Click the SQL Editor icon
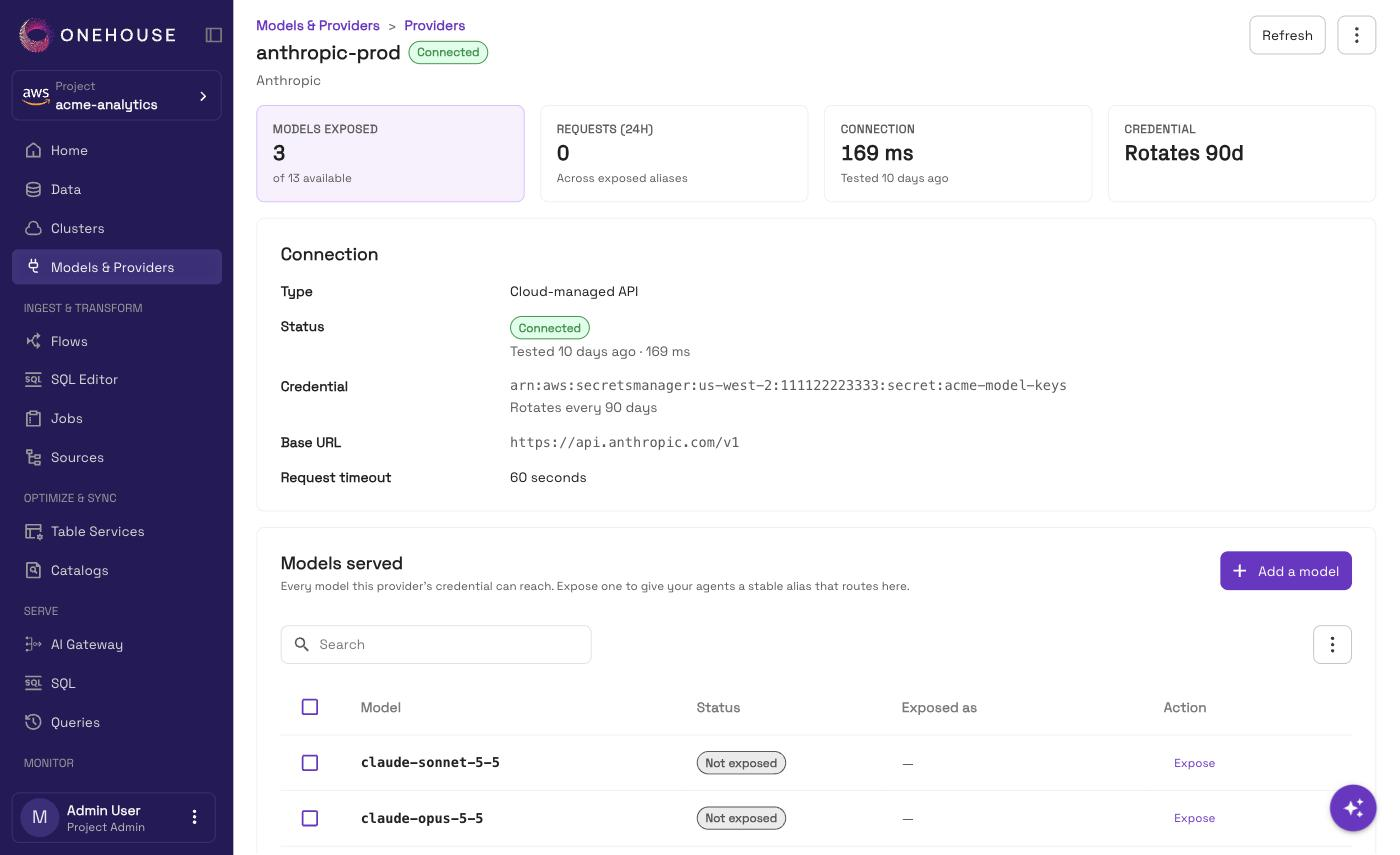The height and width of the screenshot is (855, 1400). pyautogui.click(x=34, y=379)
